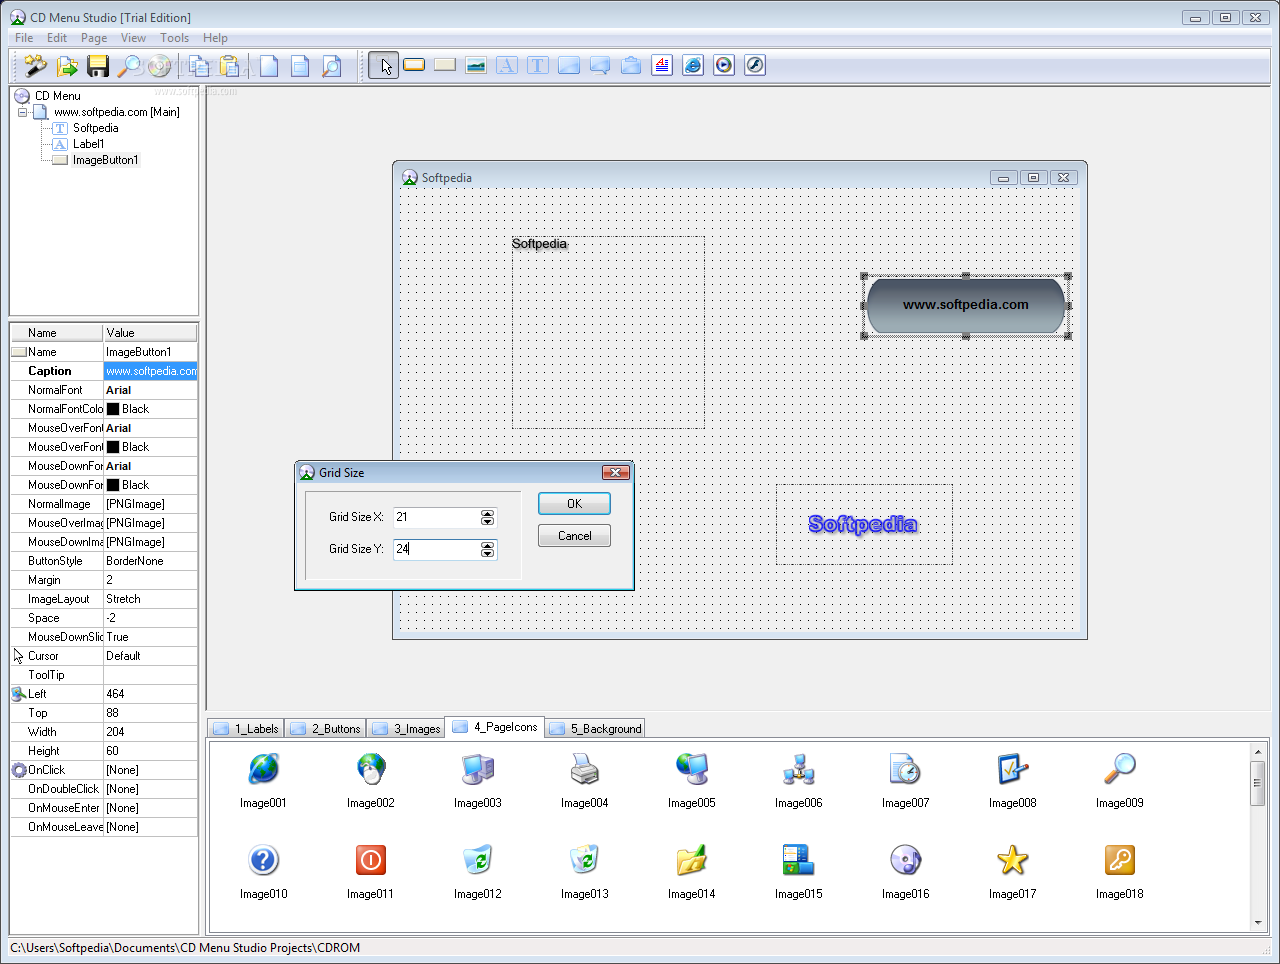Confirm Grid Size with OK

tap(574, 504)
